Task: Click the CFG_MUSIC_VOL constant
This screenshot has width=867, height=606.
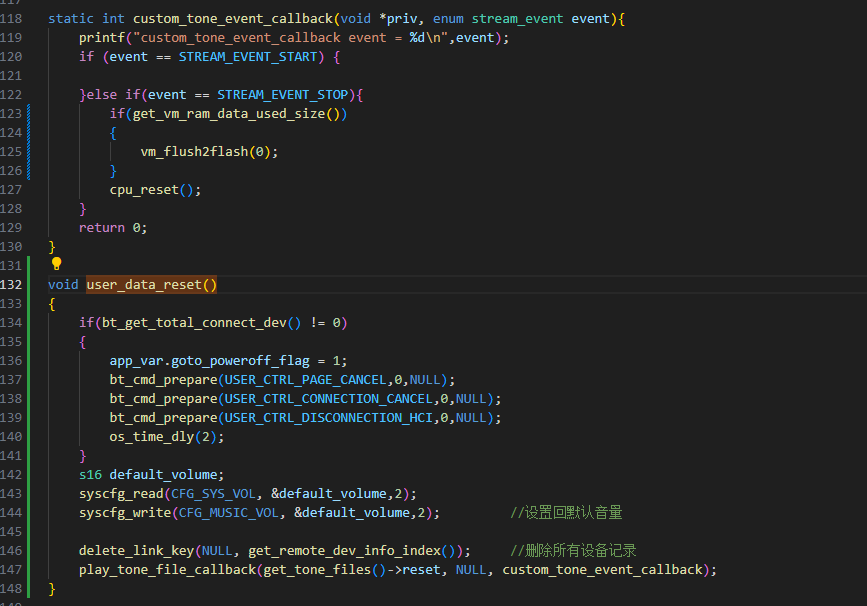Action: pyautogui.click(x=228, y=513)
